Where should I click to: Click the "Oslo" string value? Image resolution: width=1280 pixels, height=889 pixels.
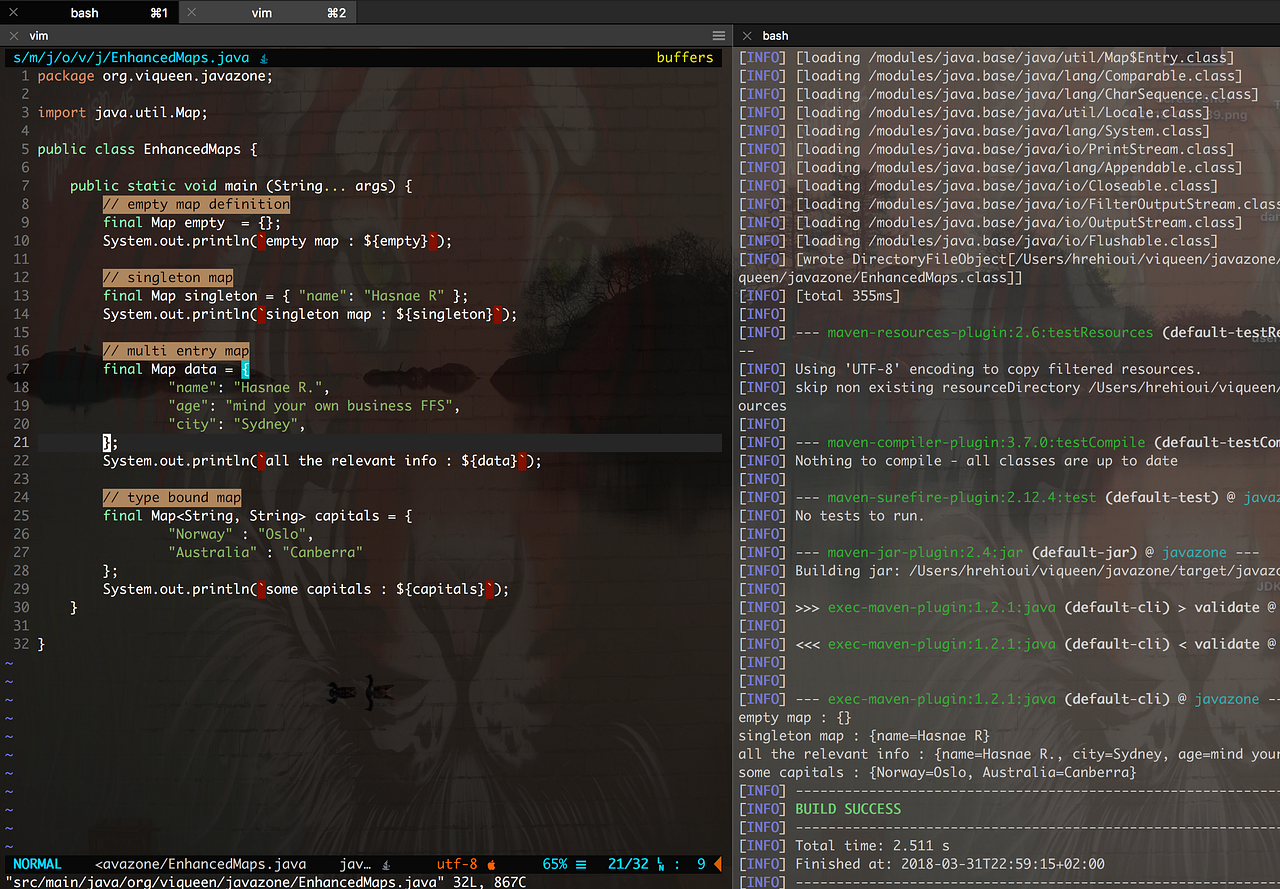282,534
